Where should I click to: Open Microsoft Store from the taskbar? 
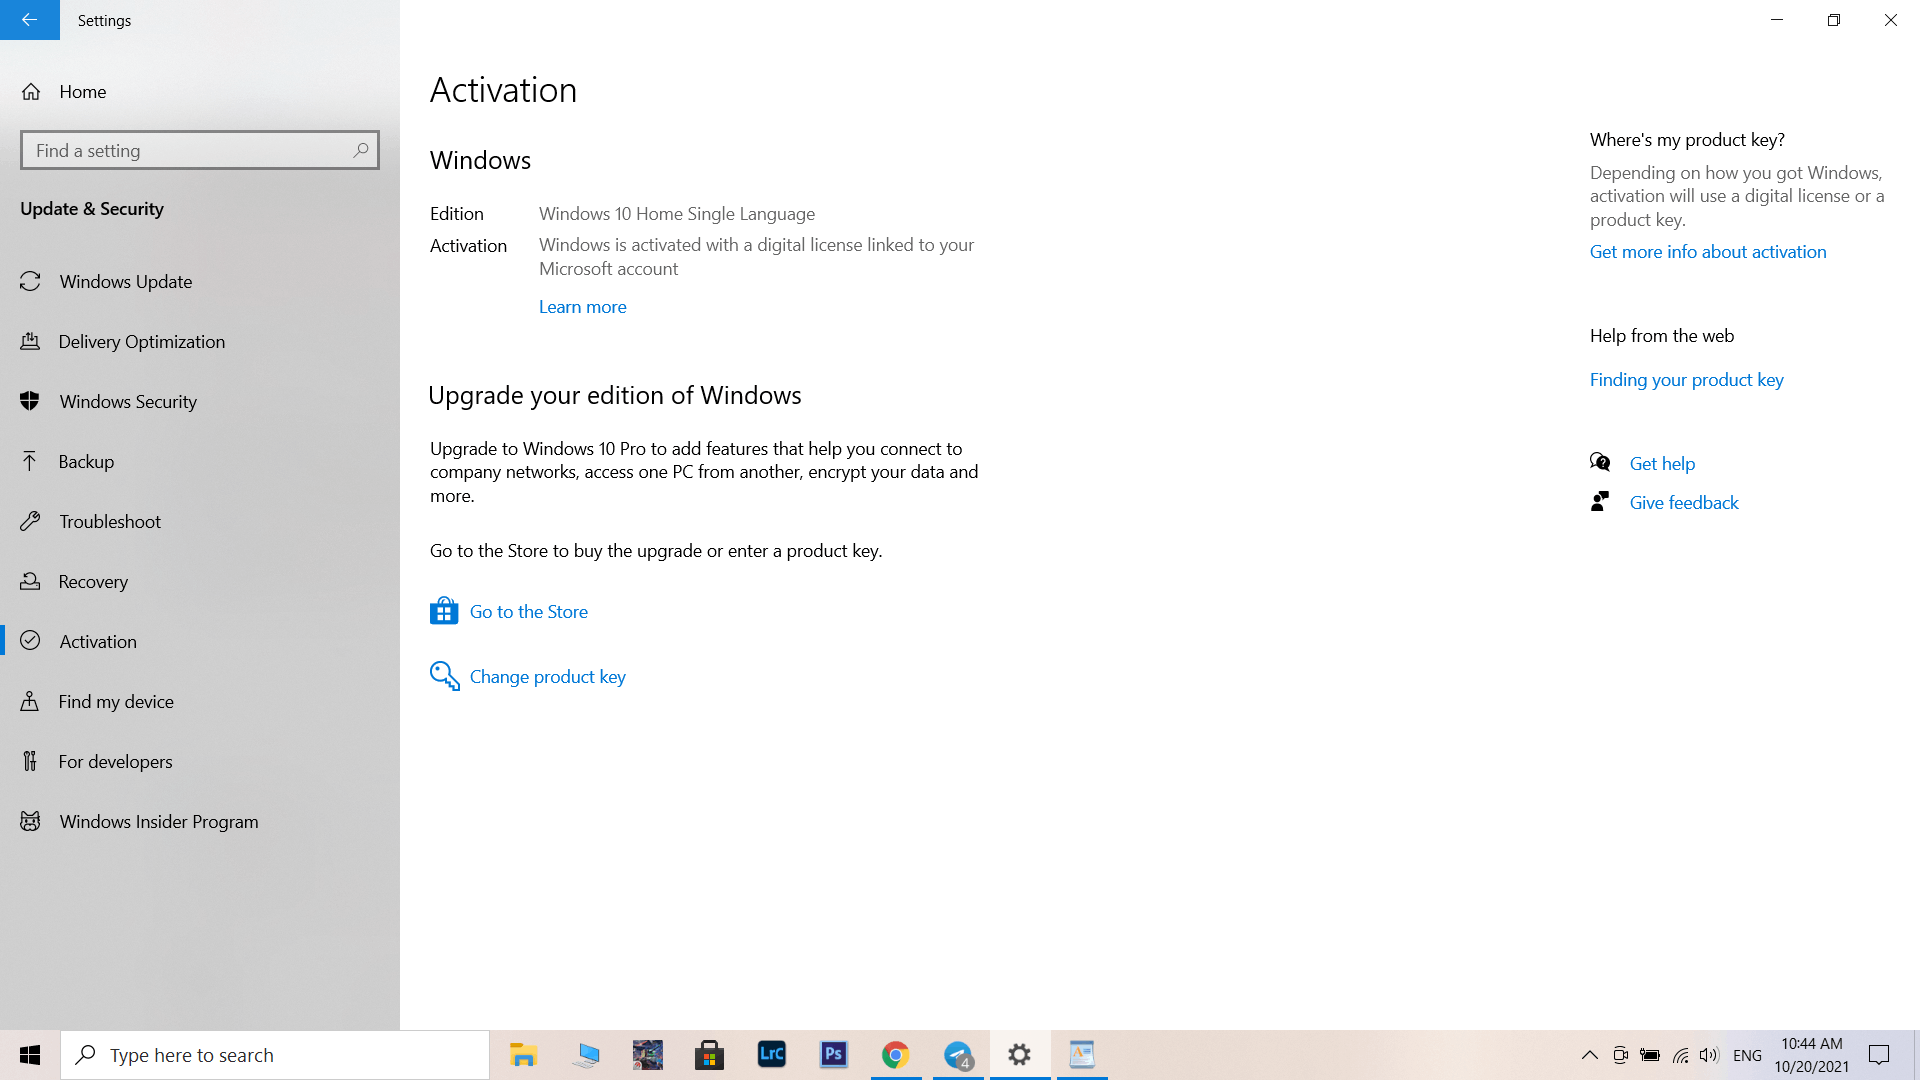pyautogui.click(x=709, y=1055)
